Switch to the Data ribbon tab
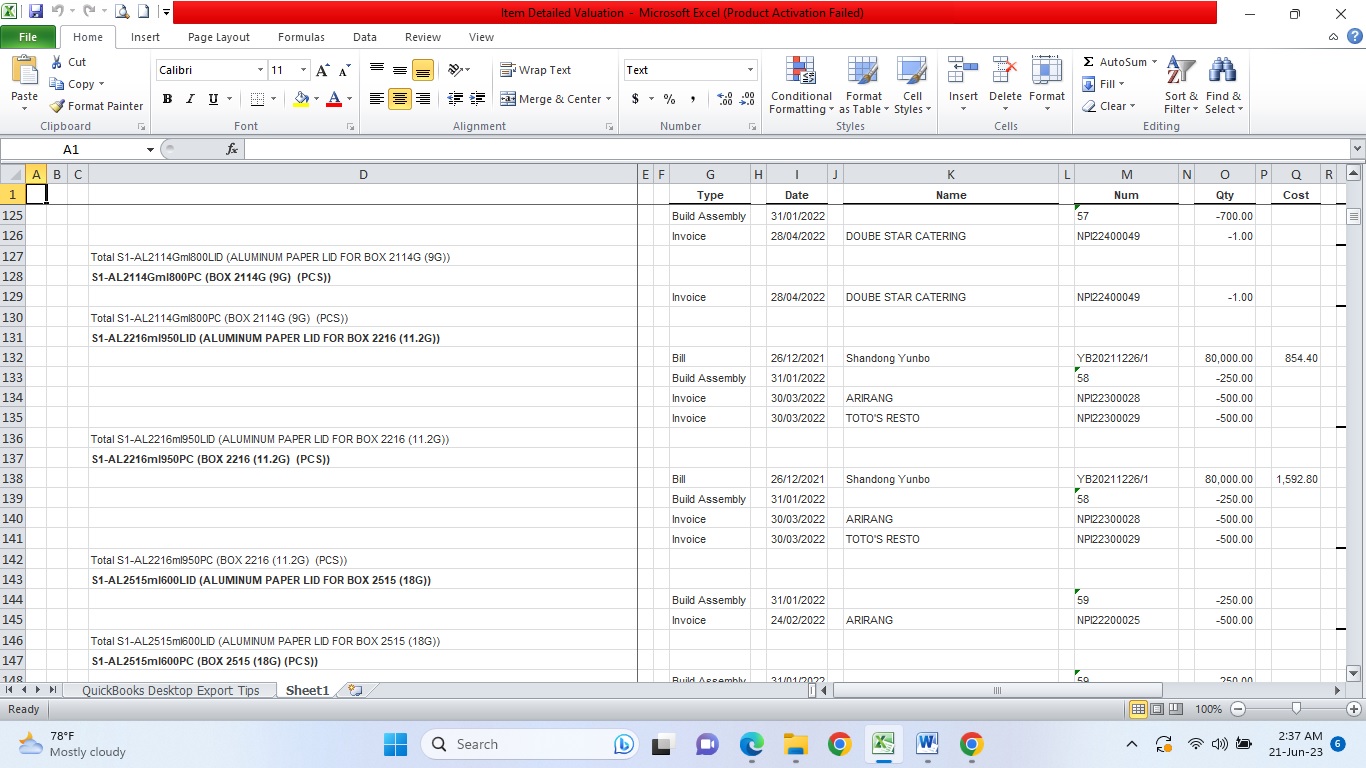This screenshot has width=1366, height=768. [365, 37]
